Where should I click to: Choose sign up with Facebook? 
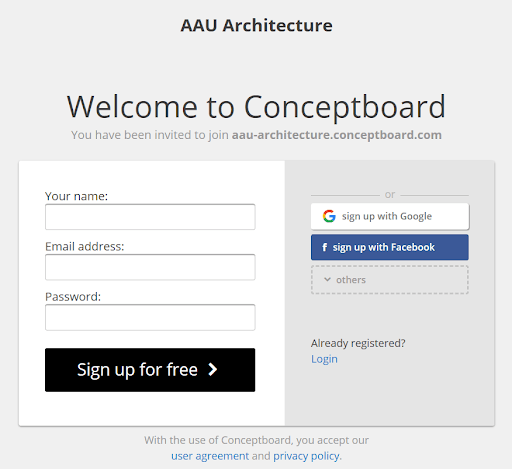click(x=390, y=247)
